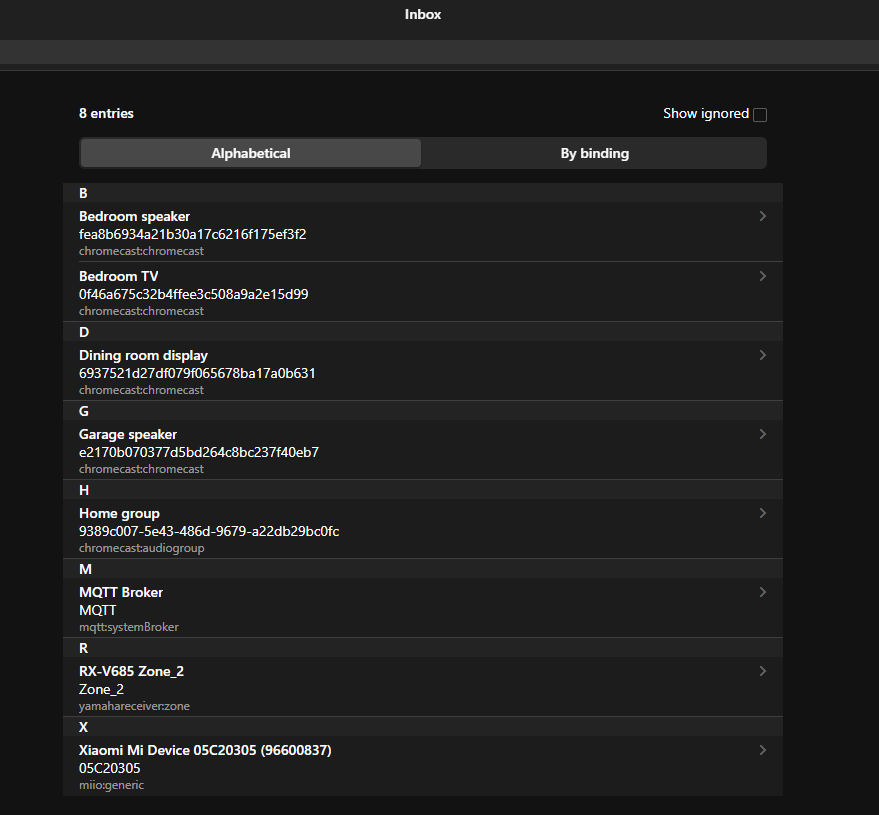Open the Dining room display entry name
This screenshot has height=815, width=879.
[143, 355]
